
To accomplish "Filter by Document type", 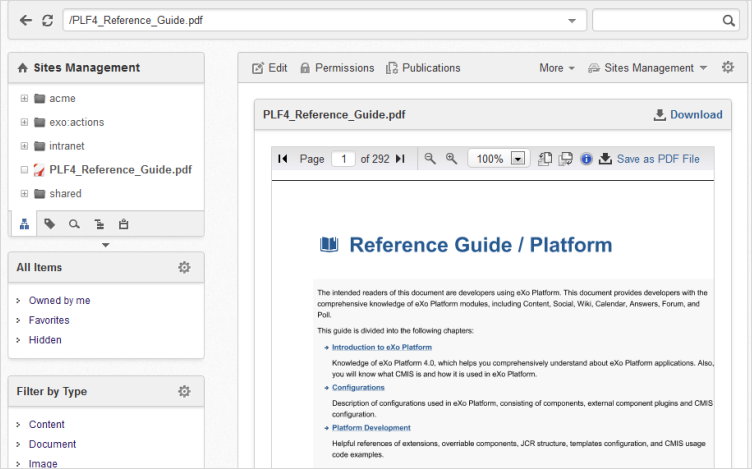I will click(52, 445).
